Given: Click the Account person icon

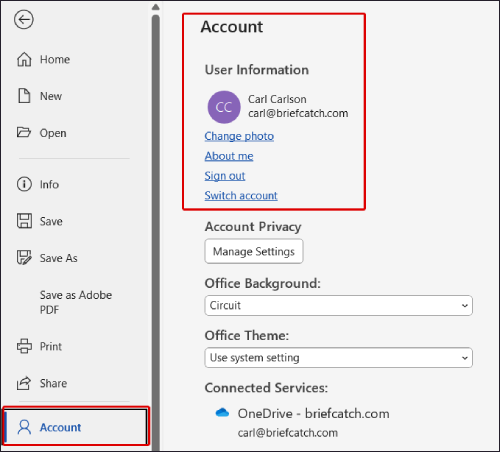Looking at the screenshot, I should pos(24,427).
